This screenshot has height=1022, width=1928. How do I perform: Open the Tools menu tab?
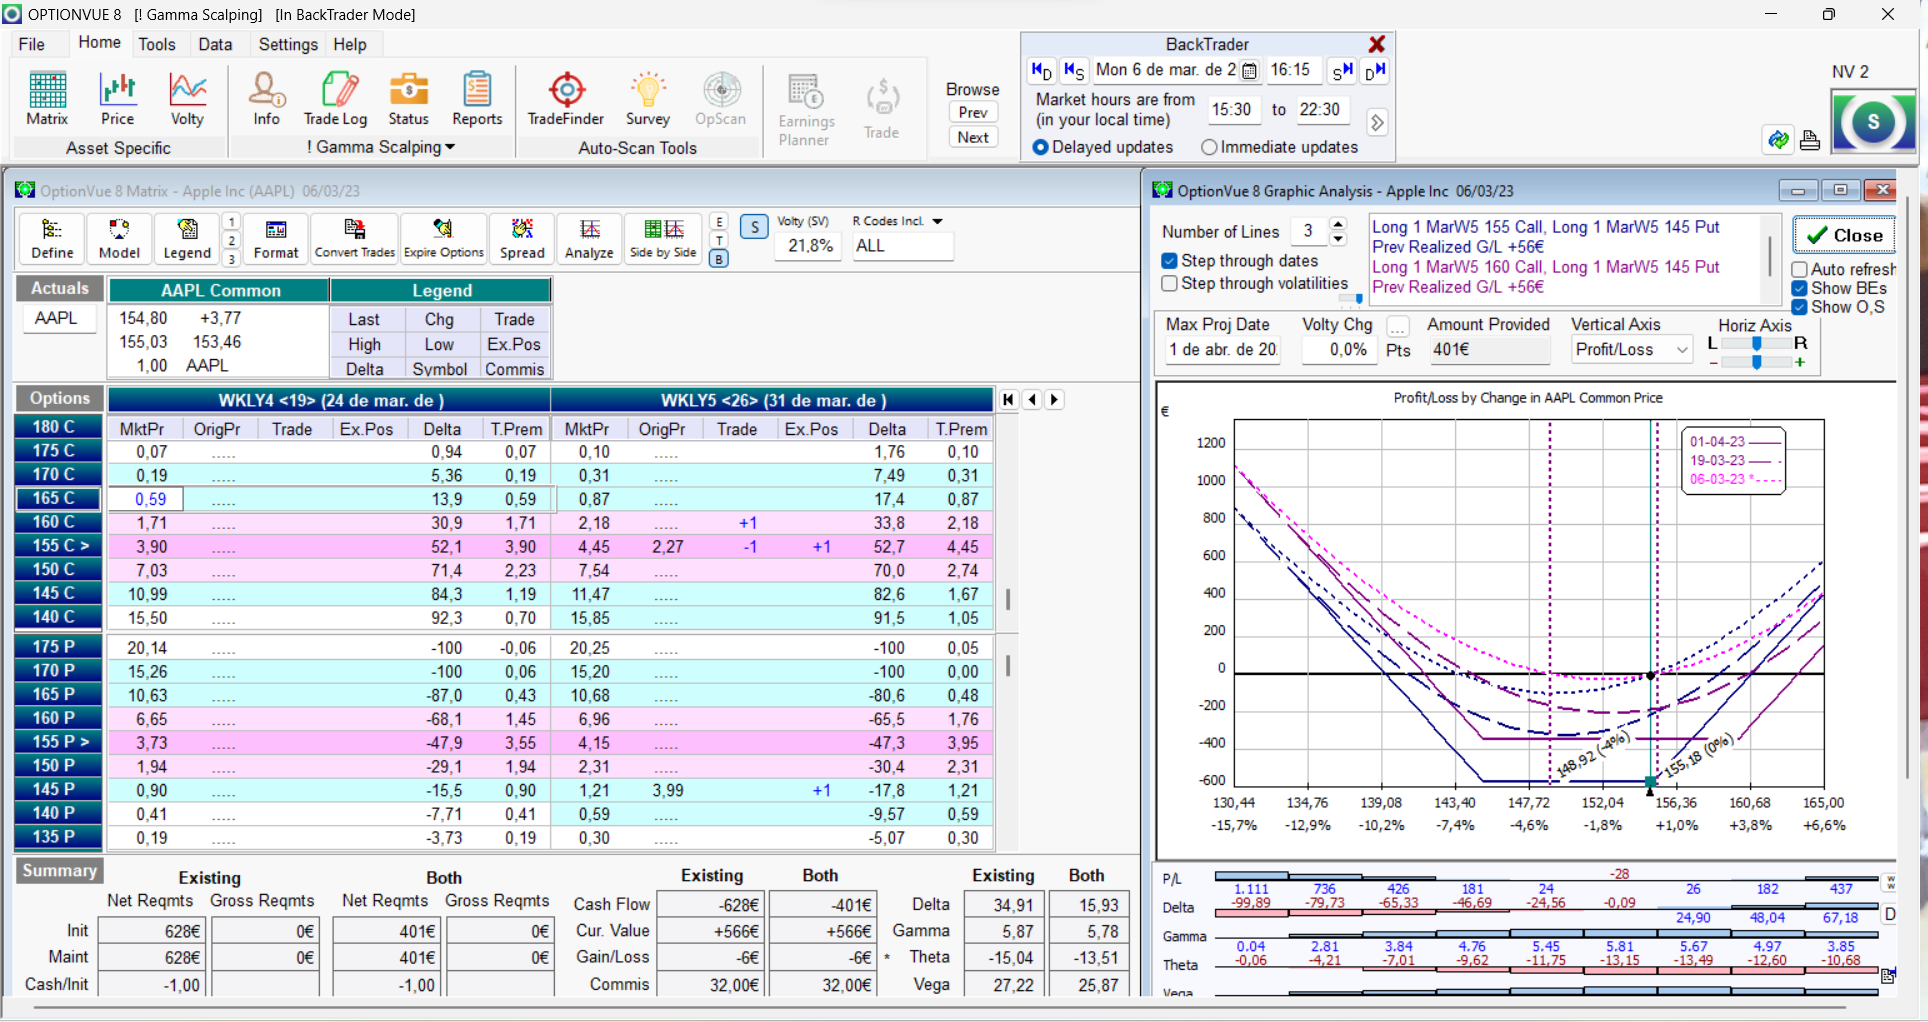pos(157,44)
